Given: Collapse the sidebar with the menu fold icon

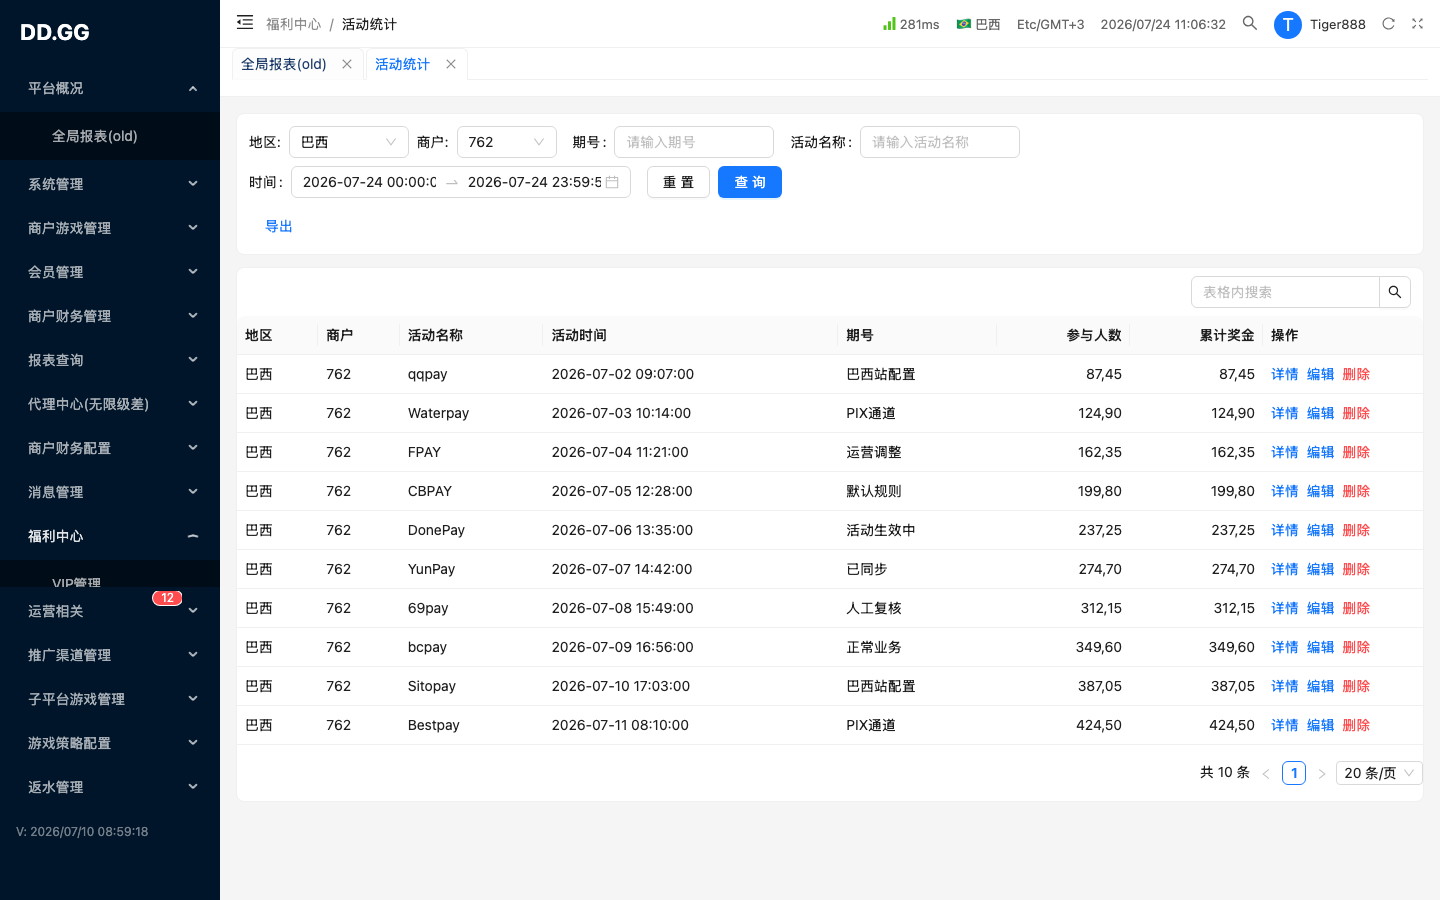Looking at the screenshot, I should tap(245, 22).
